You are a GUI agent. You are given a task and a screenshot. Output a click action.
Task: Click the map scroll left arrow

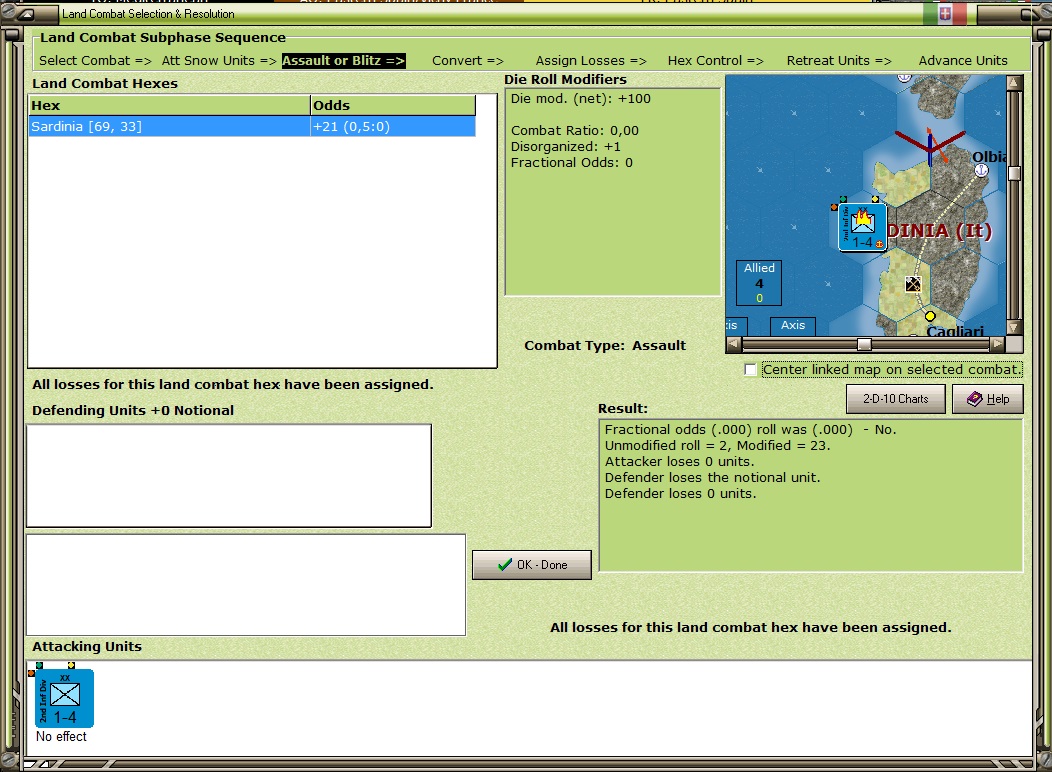click(x=733, y=344)
